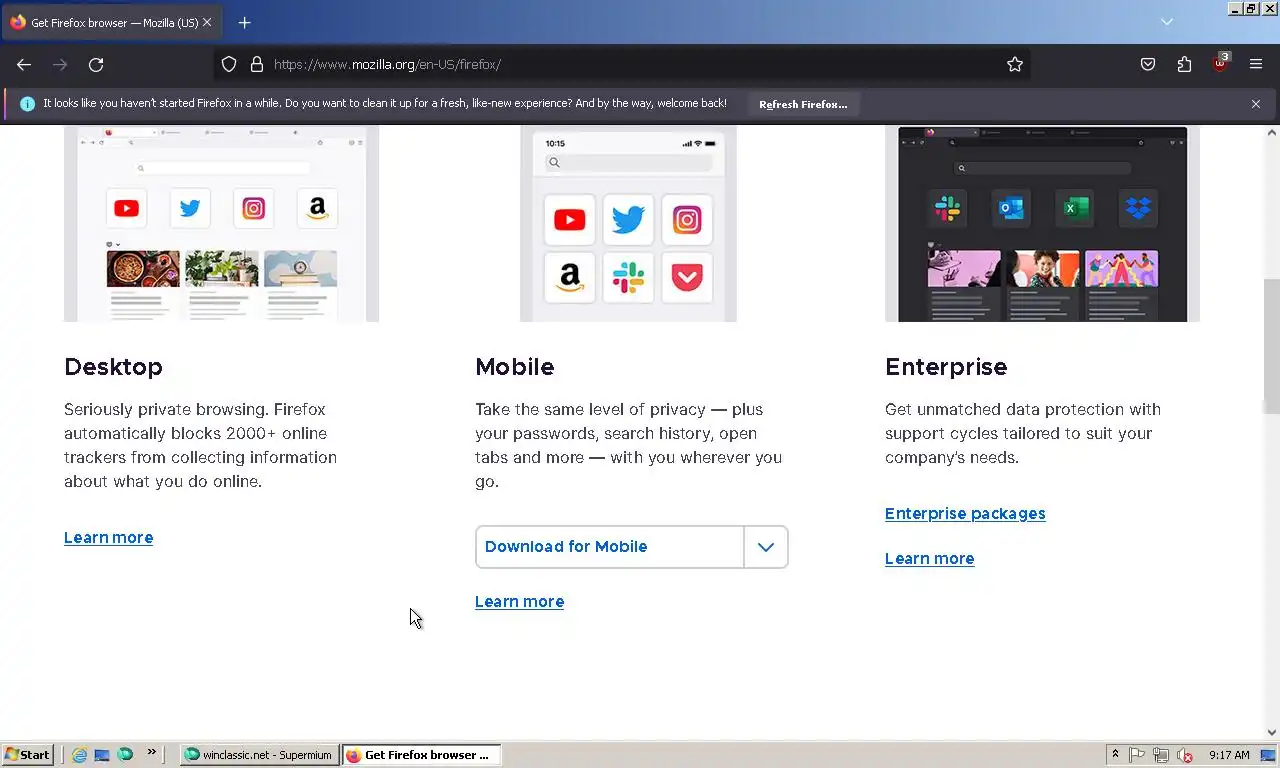Launch Internet Explorer from quick launch

79,755
